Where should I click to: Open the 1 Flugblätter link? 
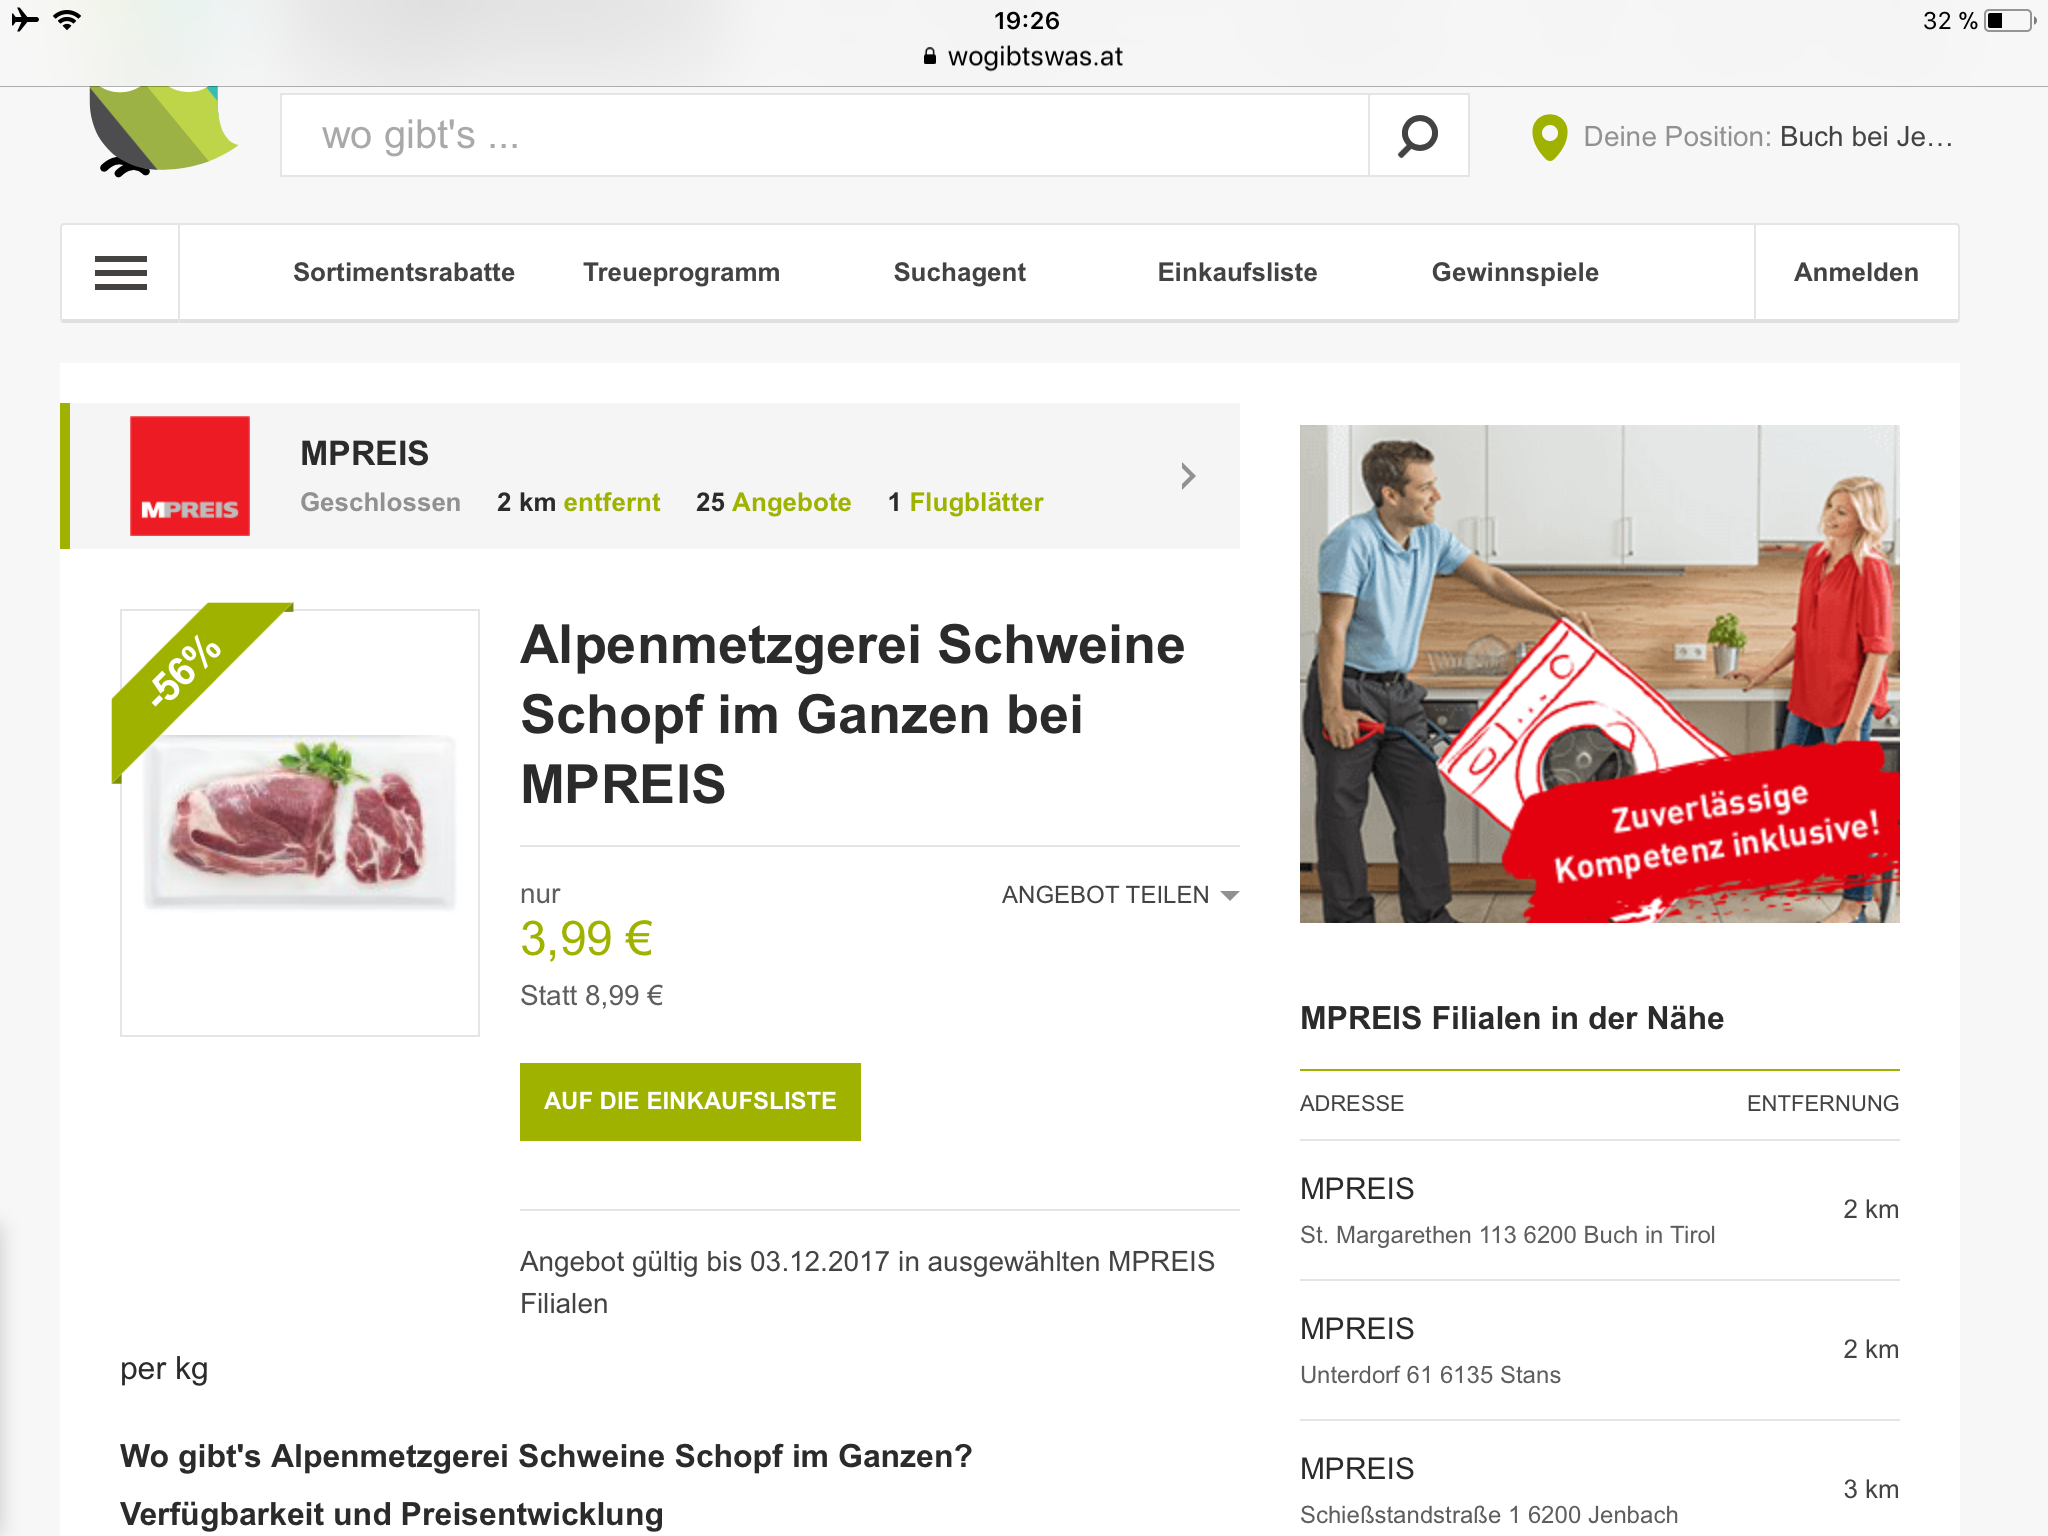tap(965, 502)
